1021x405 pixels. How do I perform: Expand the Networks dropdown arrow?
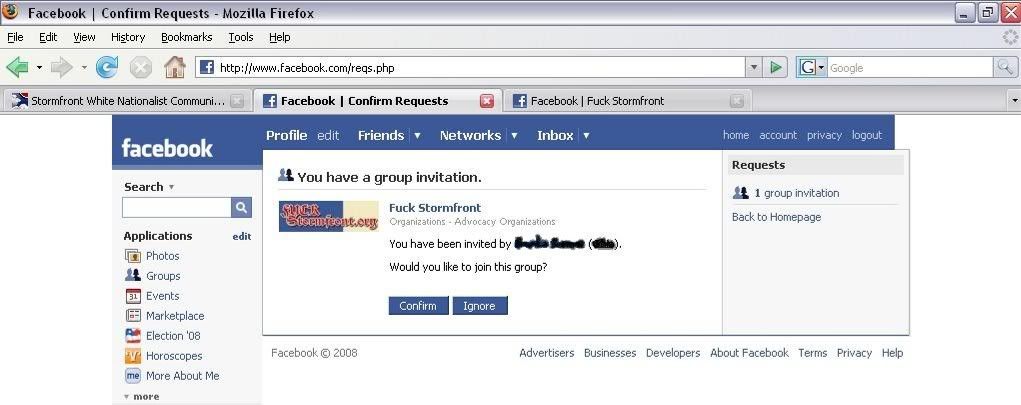[x=514, y=135]
